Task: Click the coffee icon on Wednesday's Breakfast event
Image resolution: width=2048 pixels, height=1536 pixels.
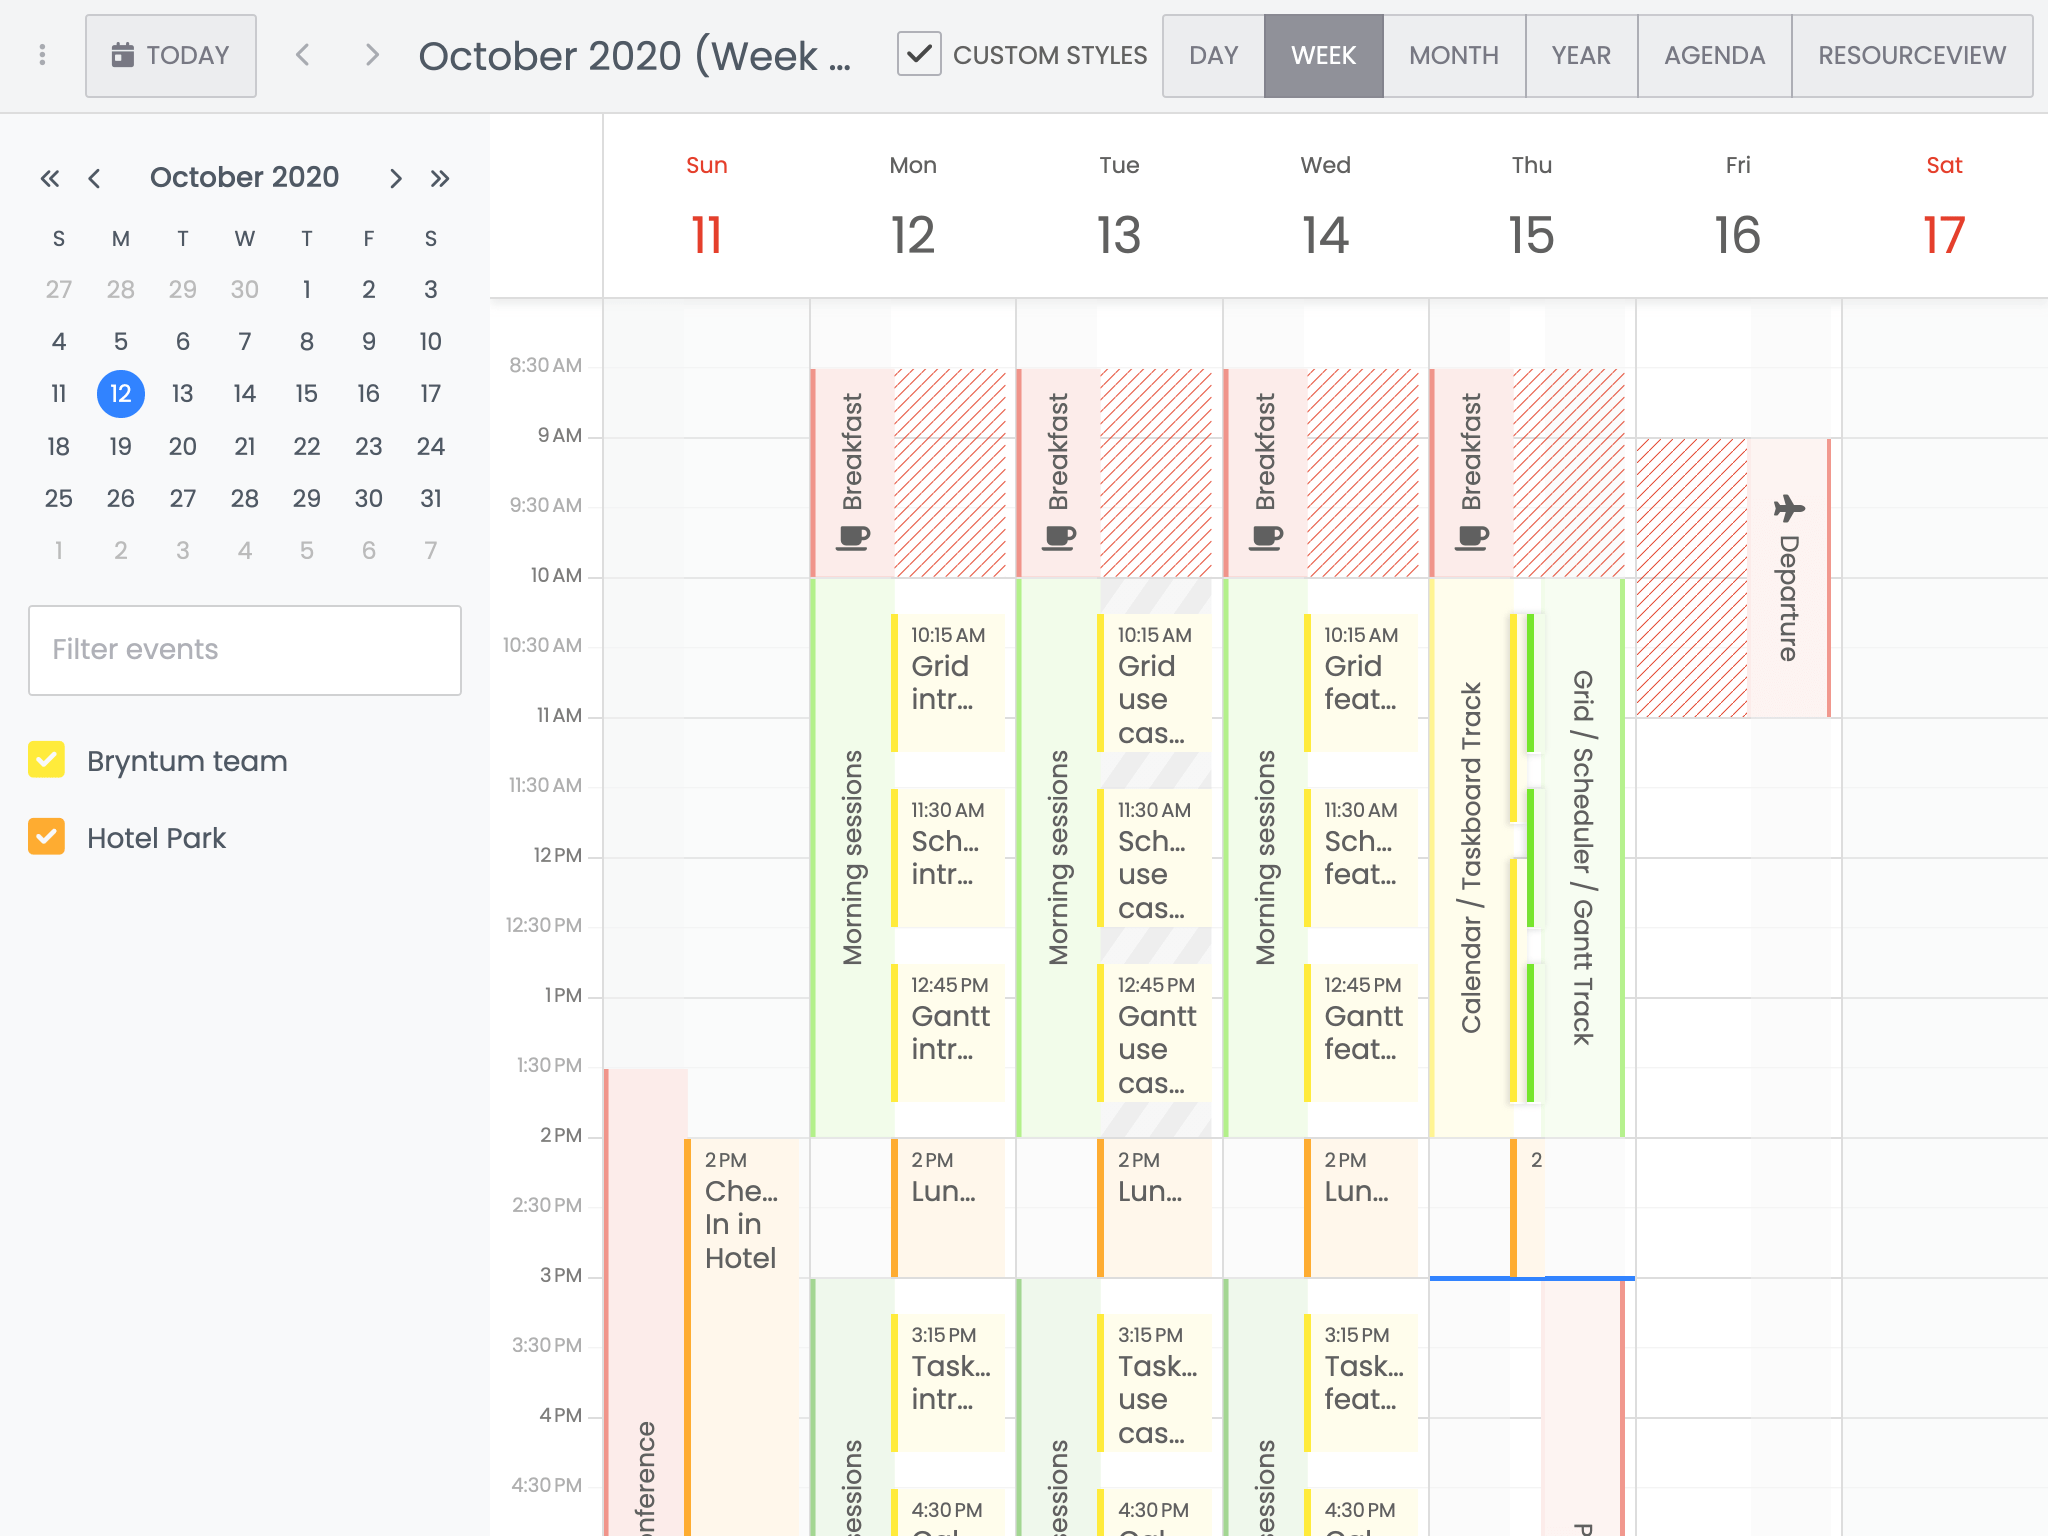Action: pos(1264,537)
